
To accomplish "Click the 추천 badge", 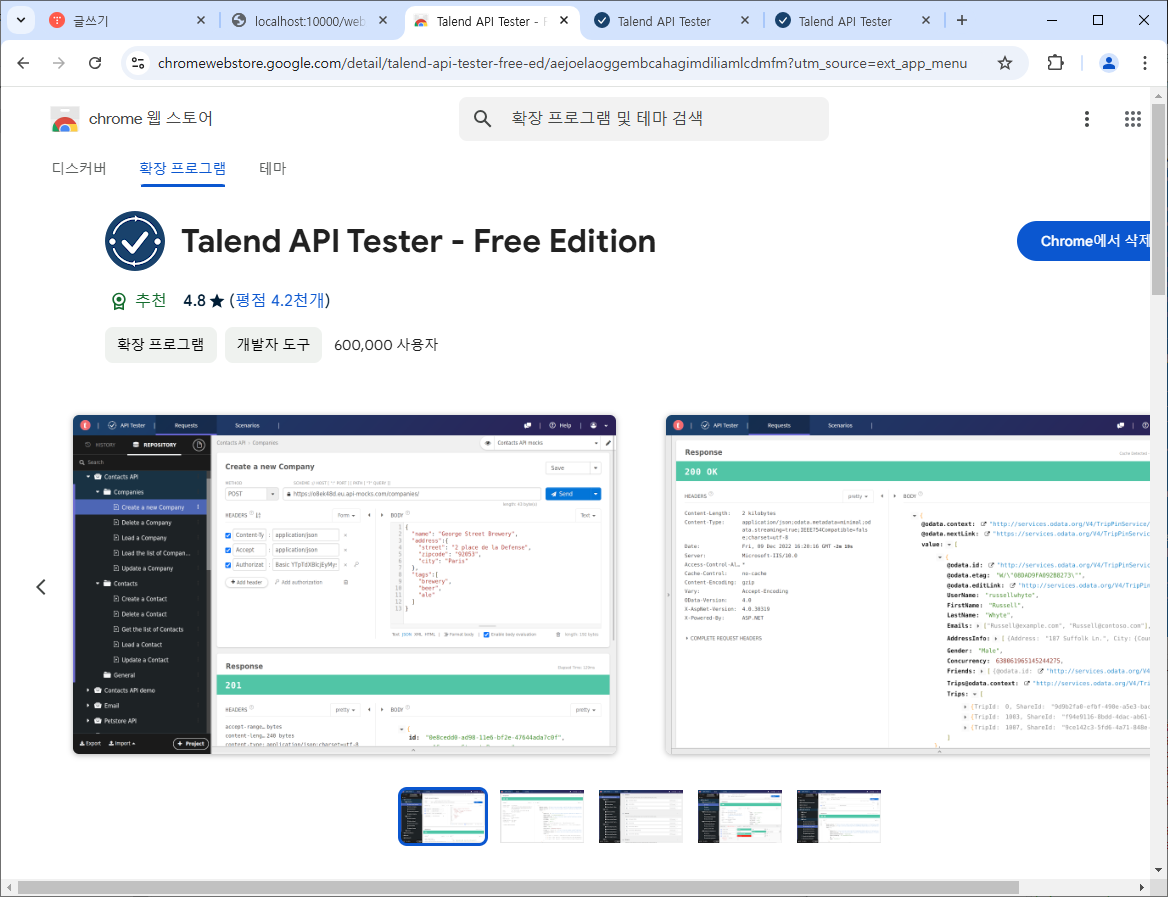I will coord(139,300).
